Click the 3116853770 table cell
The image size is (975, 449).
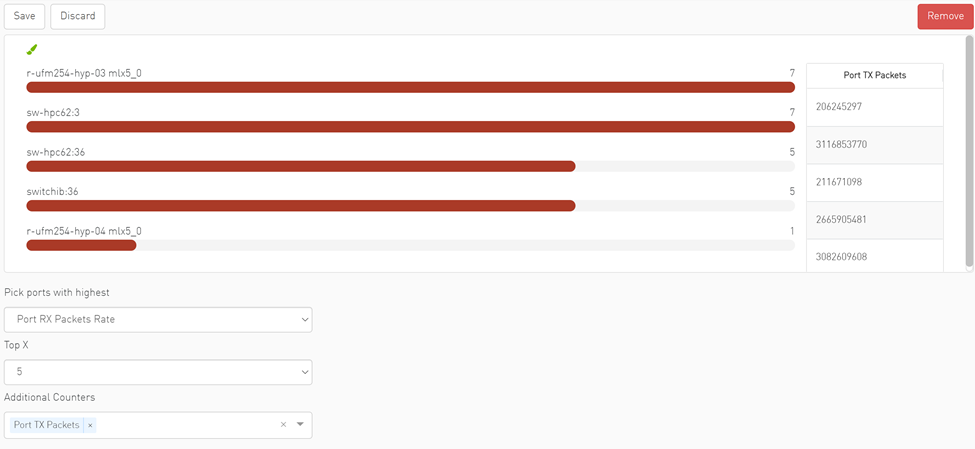(x=874, y=145)
